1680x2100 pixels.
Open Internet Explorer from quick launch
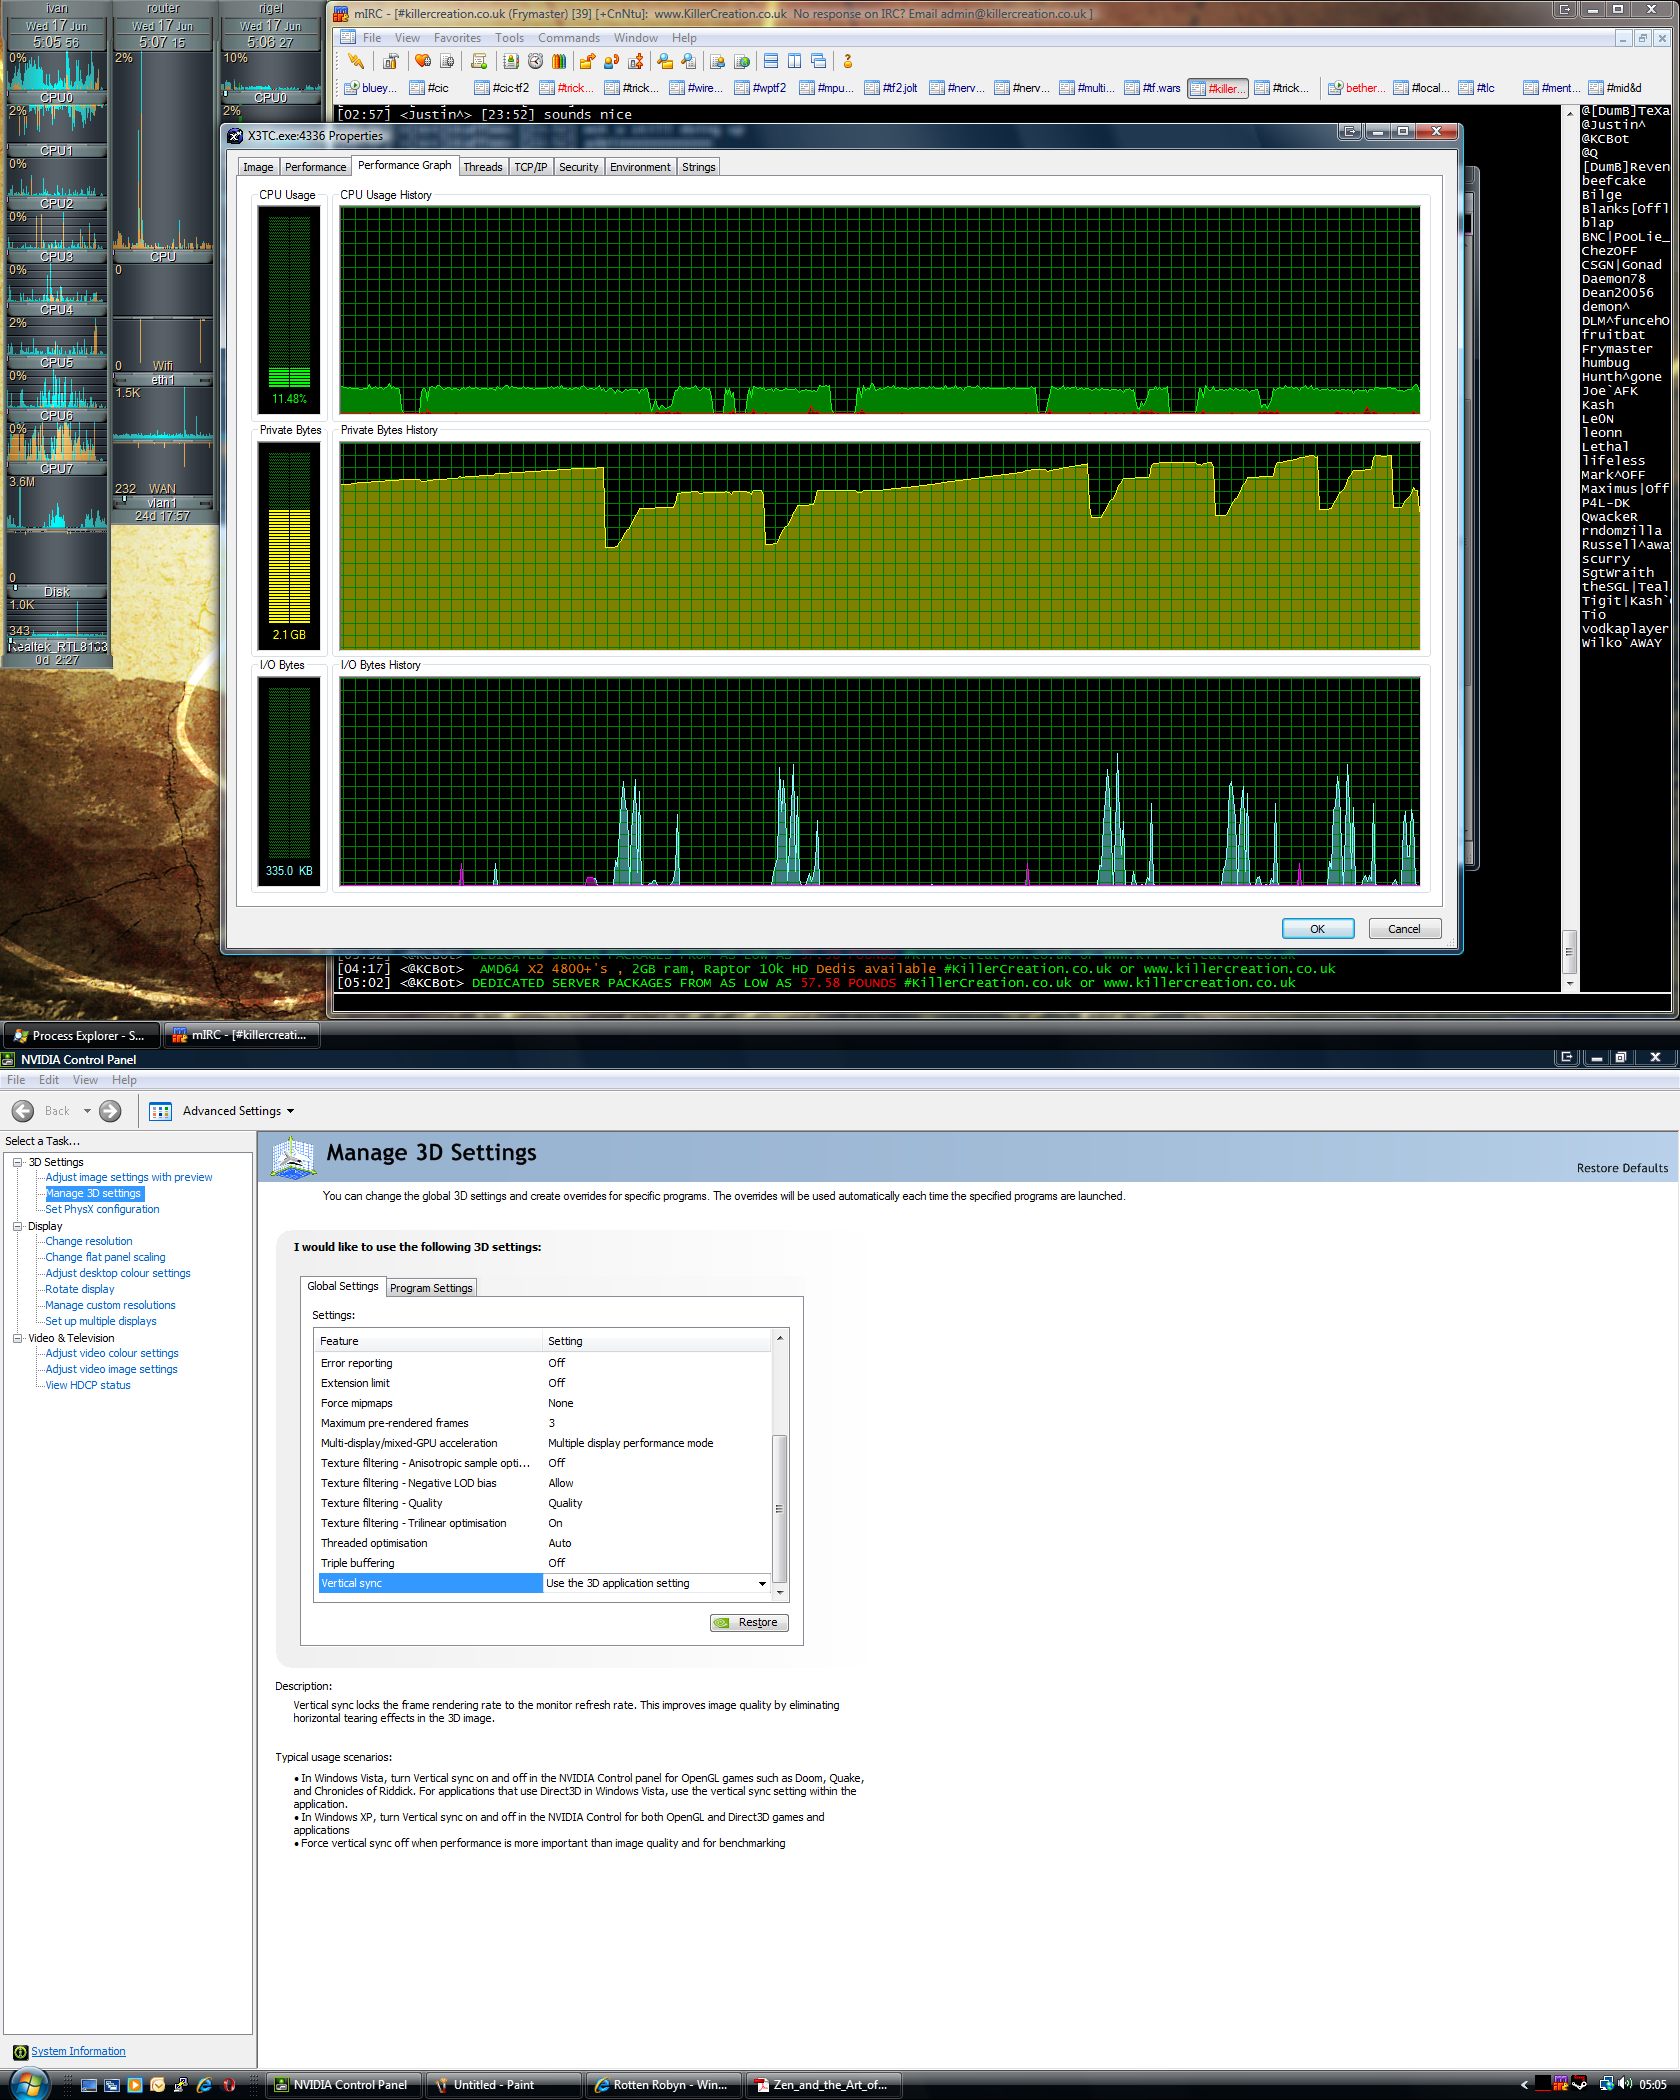(205, 2085)
